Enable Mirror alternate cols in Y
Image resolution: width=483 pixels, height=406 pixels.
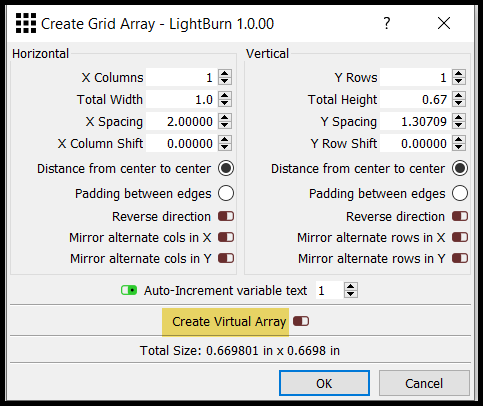(x=226, y=258)
